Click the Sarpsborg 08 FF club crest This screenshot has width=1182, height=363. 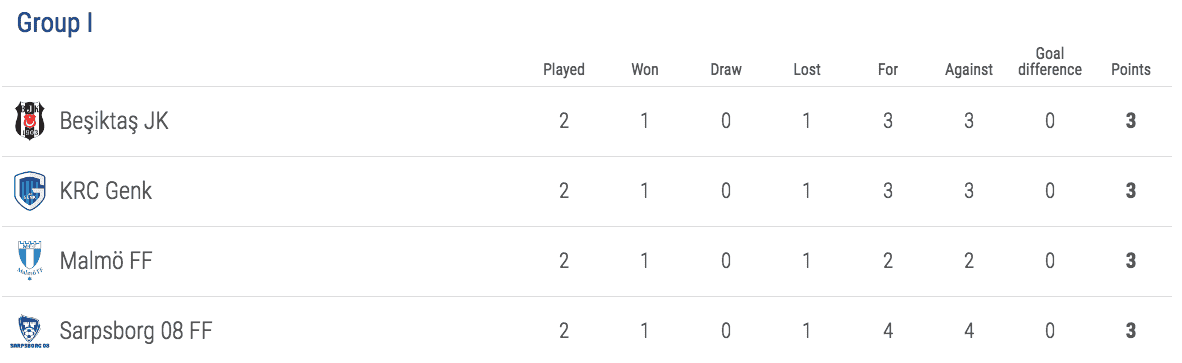coord(29,331)
